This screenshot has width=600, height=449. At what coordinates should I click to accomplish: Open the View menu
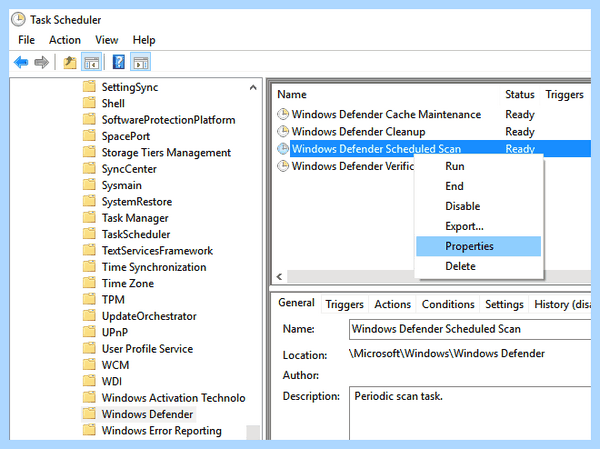[106, 40]
